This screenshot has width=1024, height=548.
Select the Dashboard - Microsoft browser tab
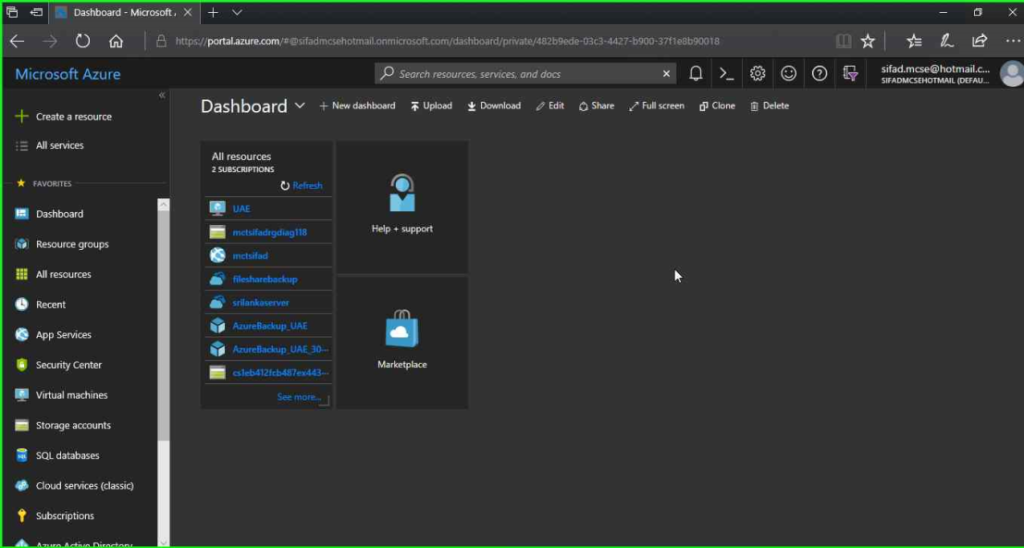point(124,12)
